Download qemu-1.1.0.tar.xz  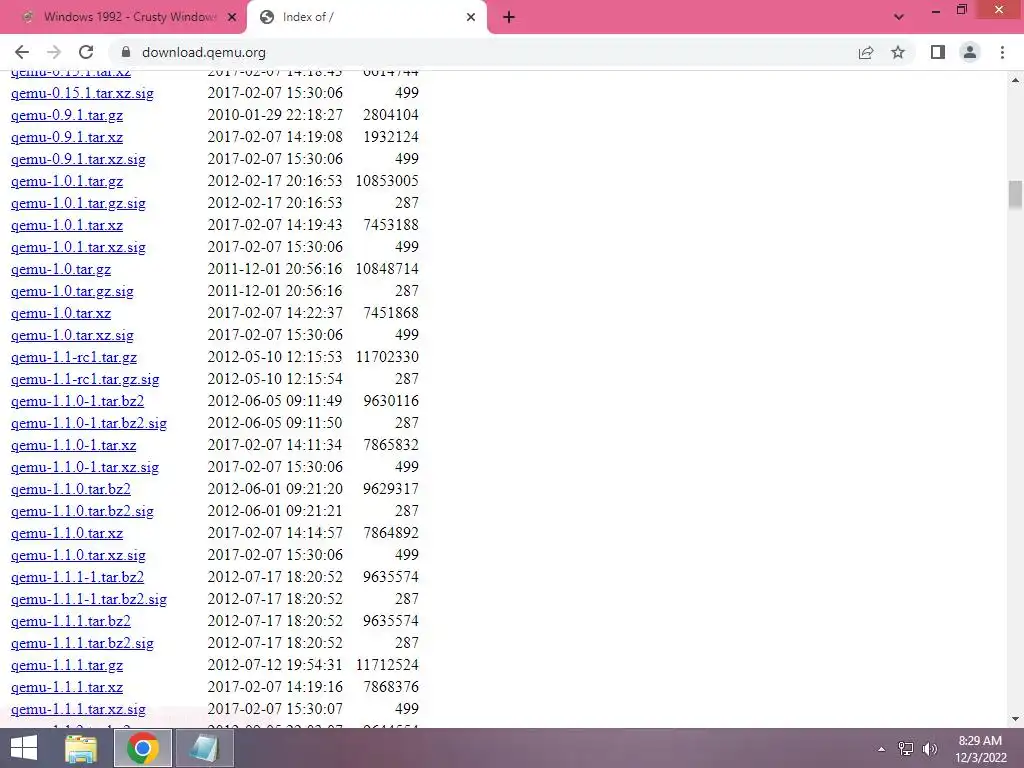pos(67,534)
